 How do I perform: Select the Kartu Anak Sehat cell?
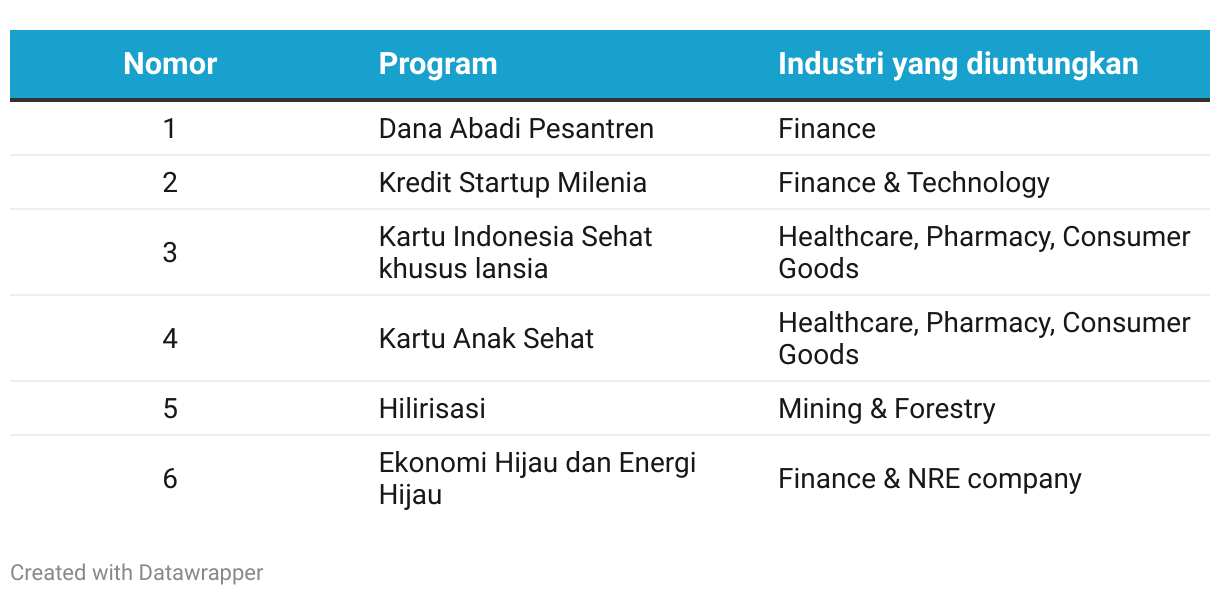pos(486,339)
